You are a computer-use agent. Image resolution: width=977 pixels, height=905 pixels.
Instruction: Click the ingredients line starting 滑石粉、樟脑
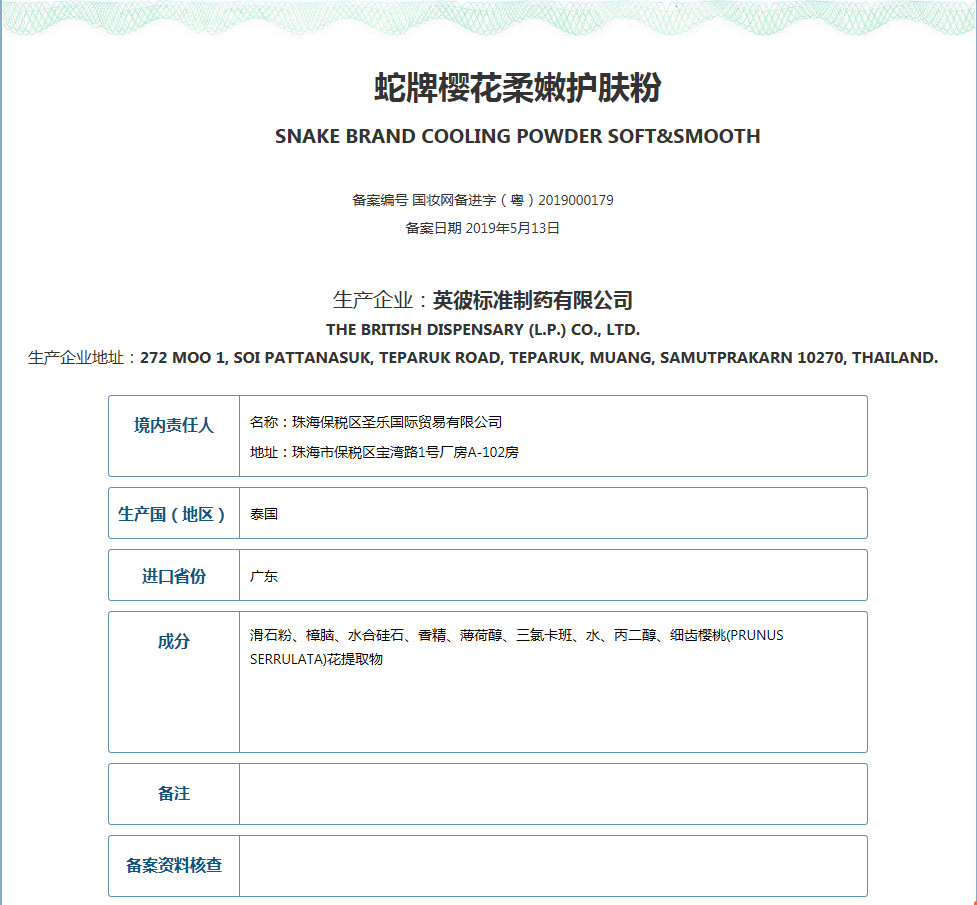coord(517,635)
